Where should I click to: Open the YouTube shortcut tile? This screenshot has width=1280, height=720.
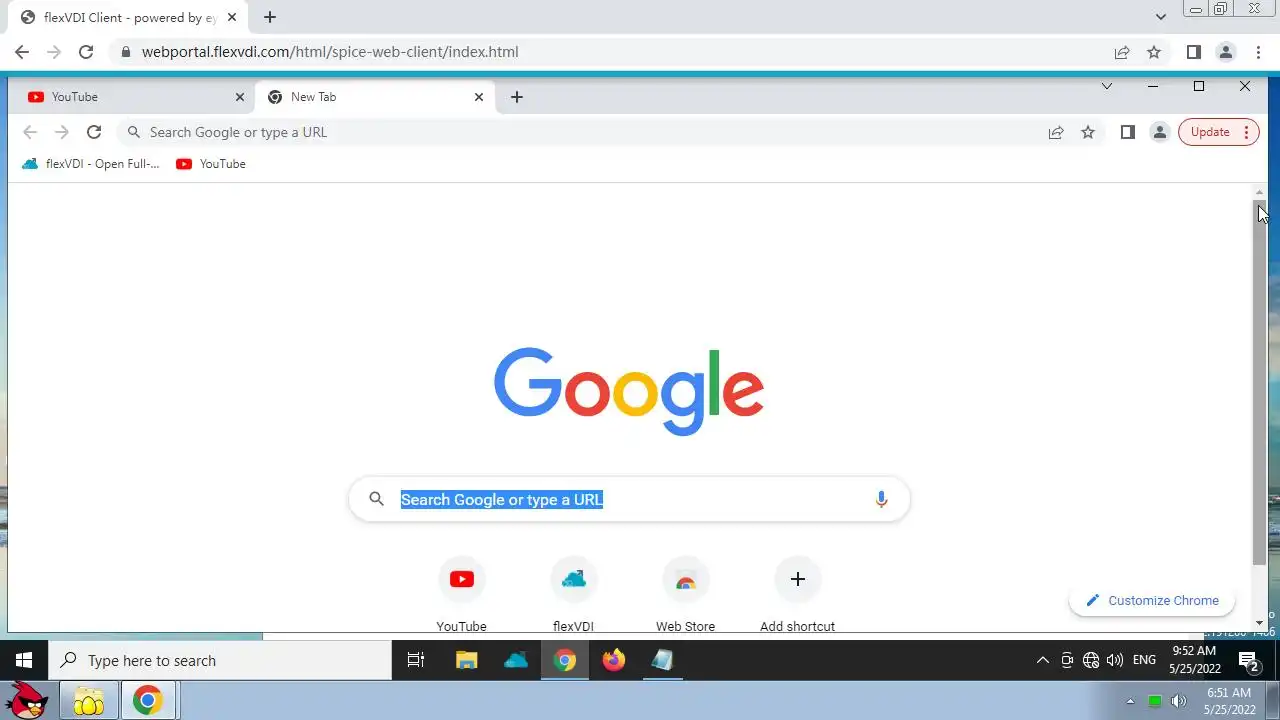(x=461, y=595)
